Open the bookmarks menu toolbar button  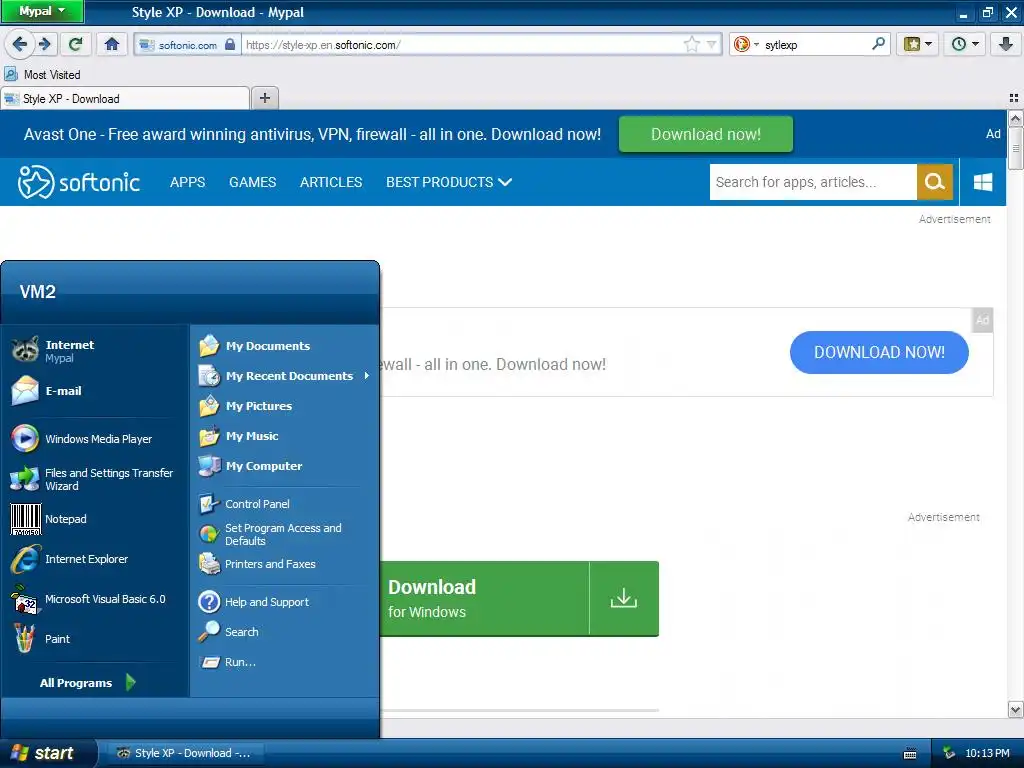918,44
